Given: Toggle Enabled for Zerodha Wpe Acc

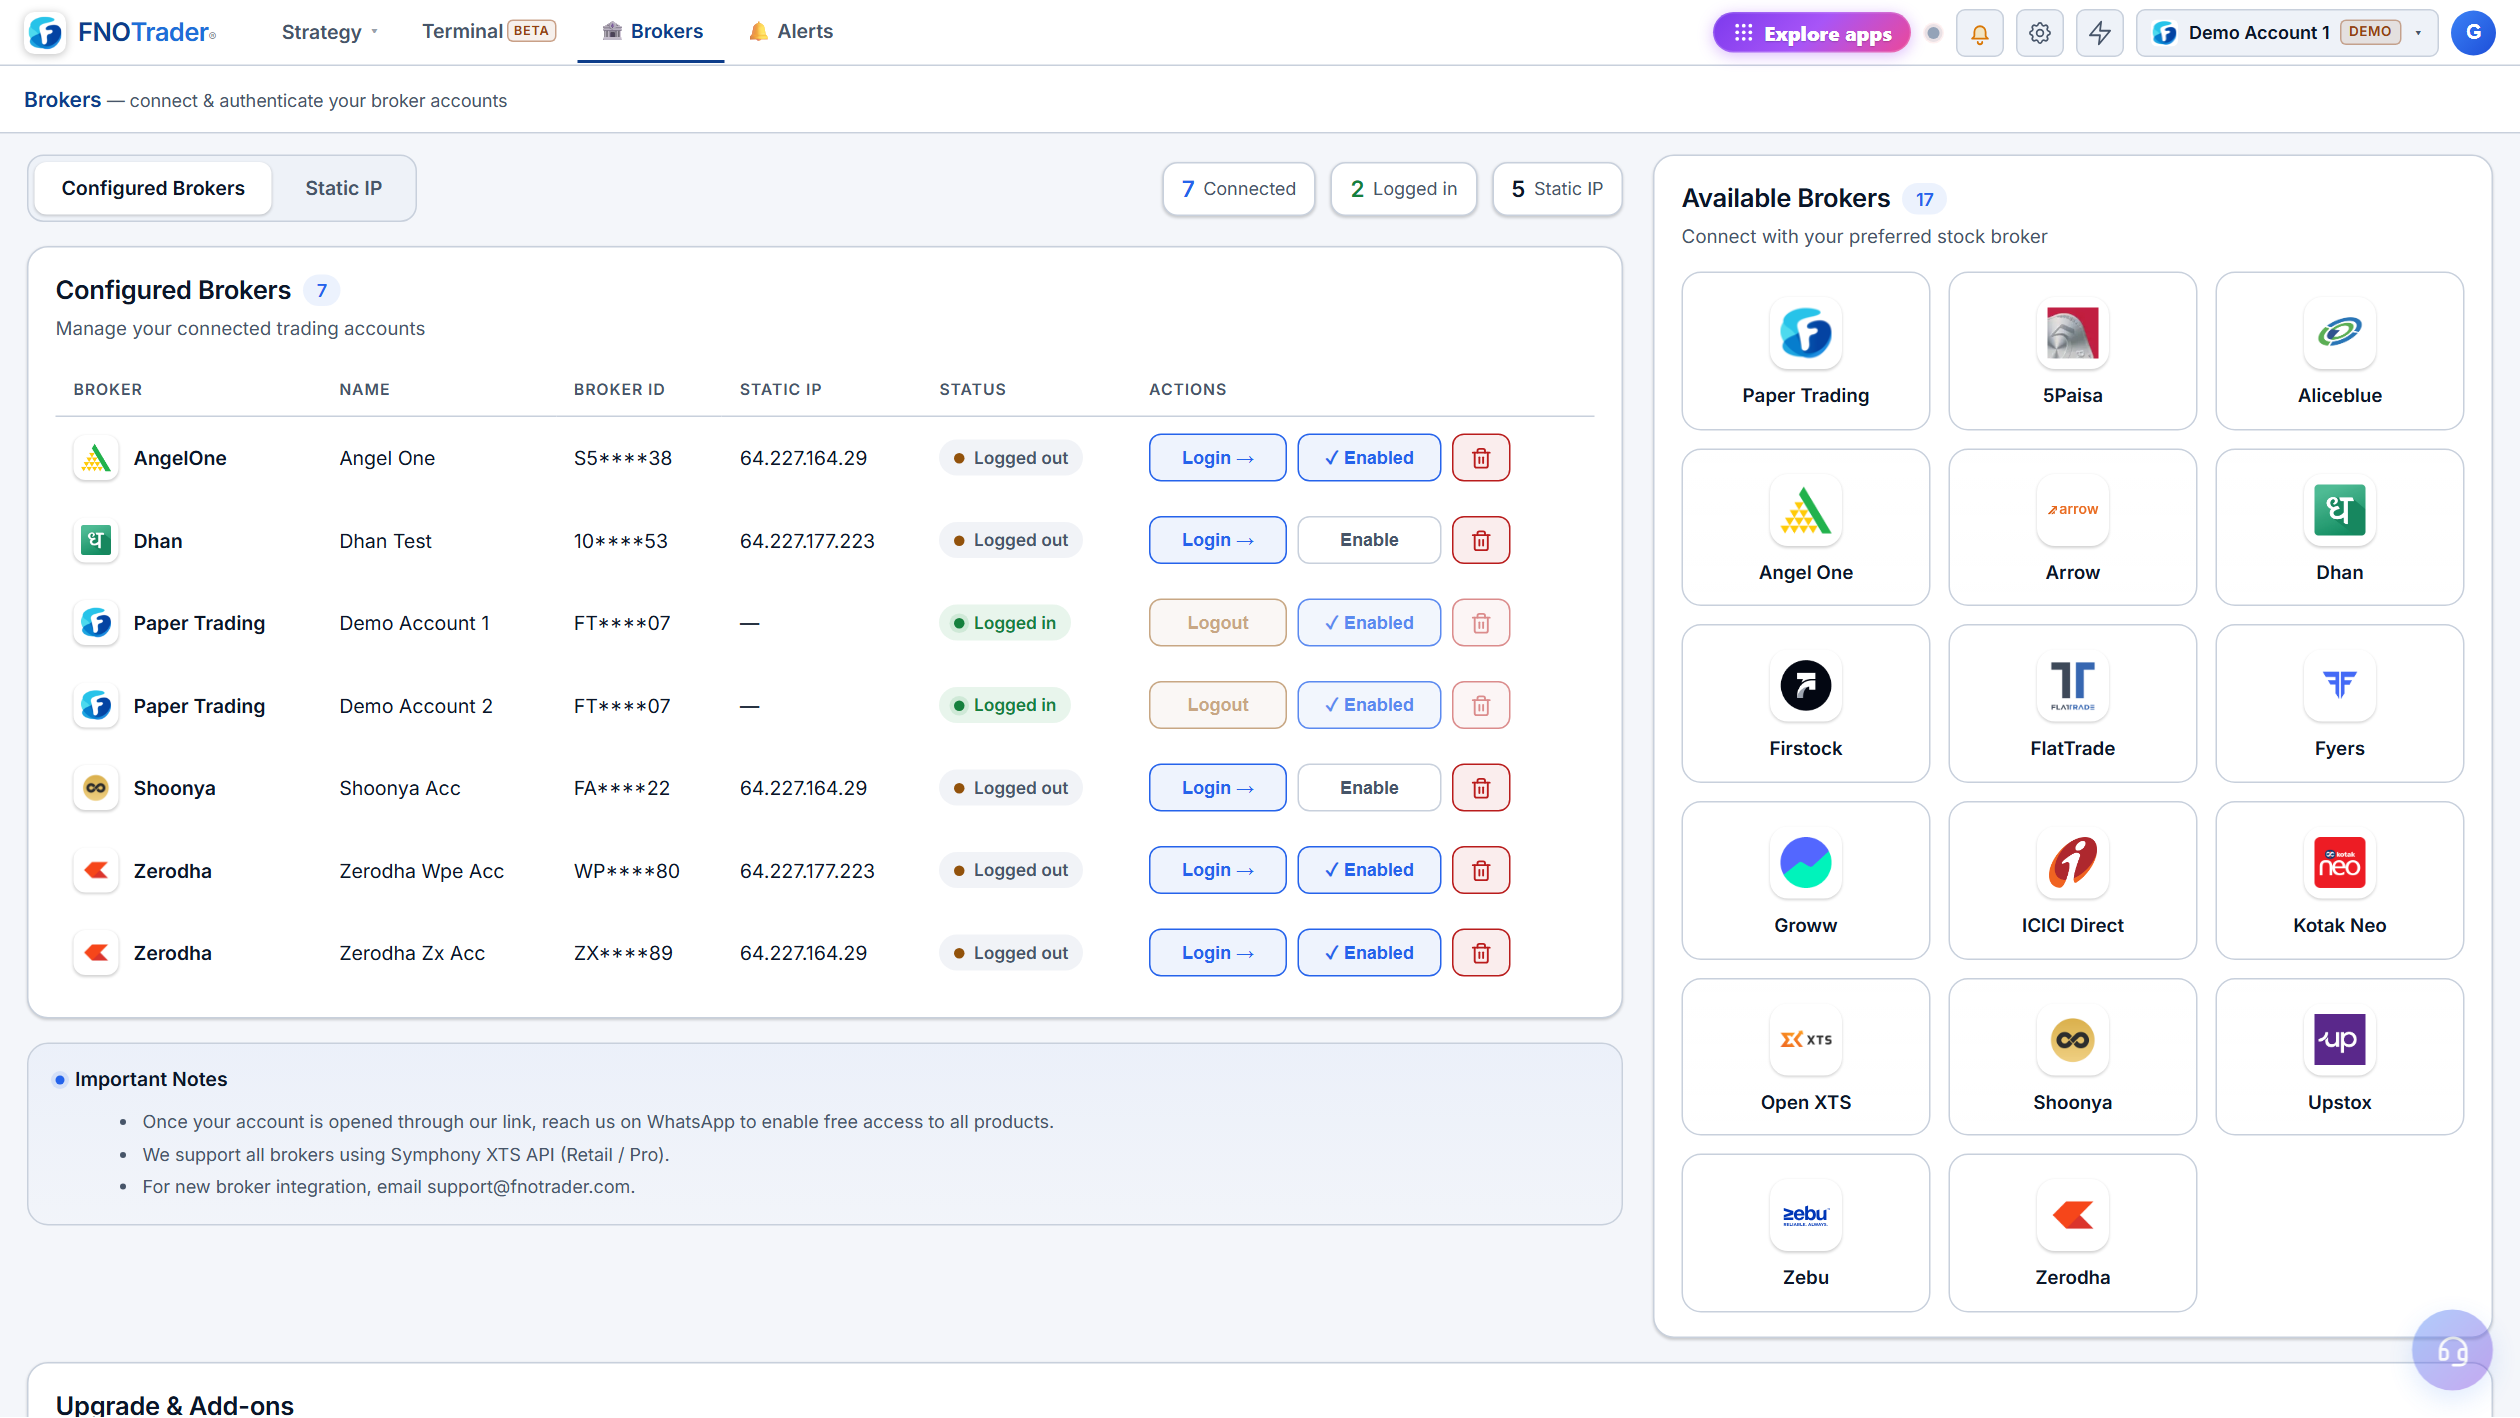Looking at the screenshot, I should (1369, 870).
